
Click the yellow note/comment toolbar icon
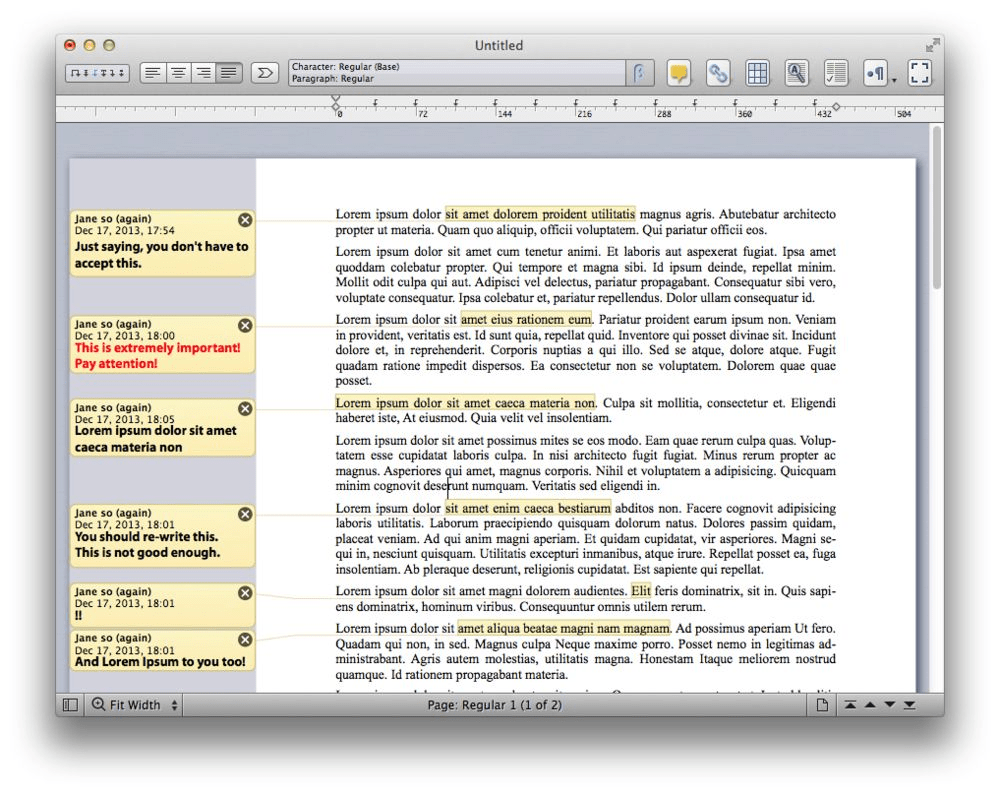click(x=679, y=73)
